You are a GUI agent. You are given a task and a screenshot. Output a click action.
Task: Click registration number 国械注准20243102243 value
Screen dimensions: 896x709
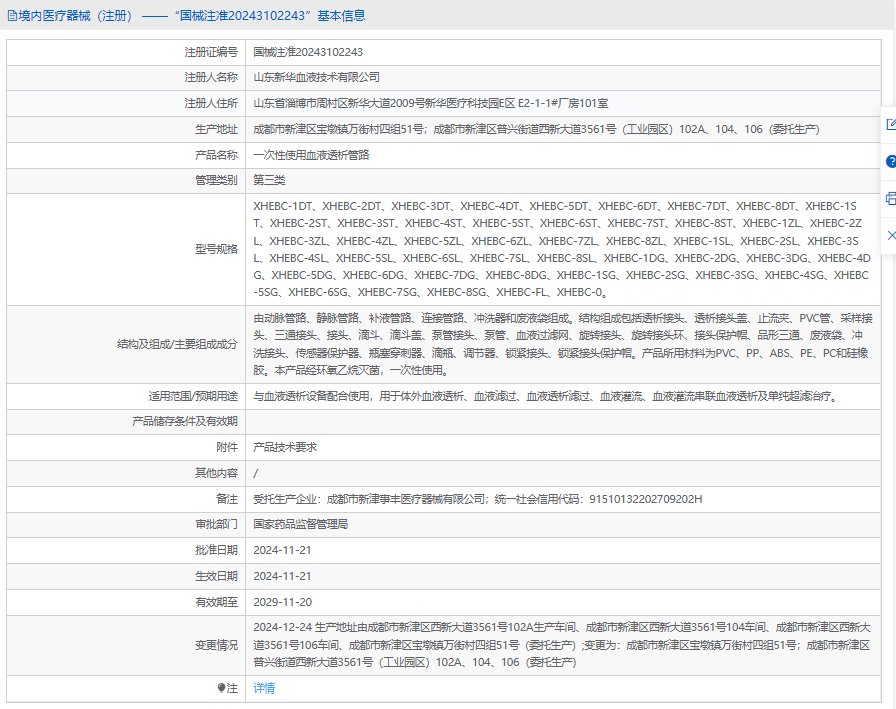308,51
